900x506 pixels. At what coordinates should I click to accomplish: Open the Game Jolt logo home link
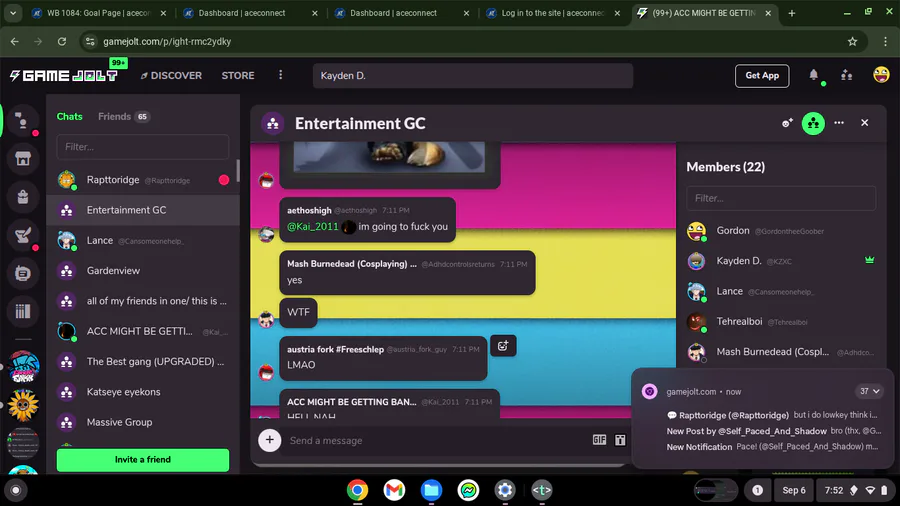click(x=64, y=76)
